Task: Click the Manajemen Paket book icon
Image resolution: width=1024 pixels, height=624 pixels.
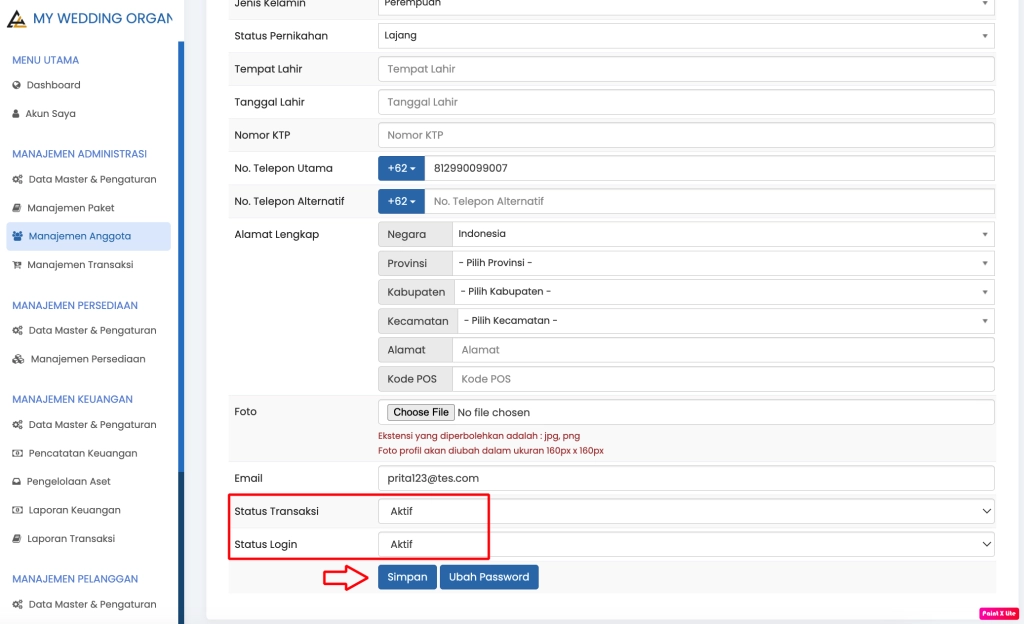Action: 17,208
